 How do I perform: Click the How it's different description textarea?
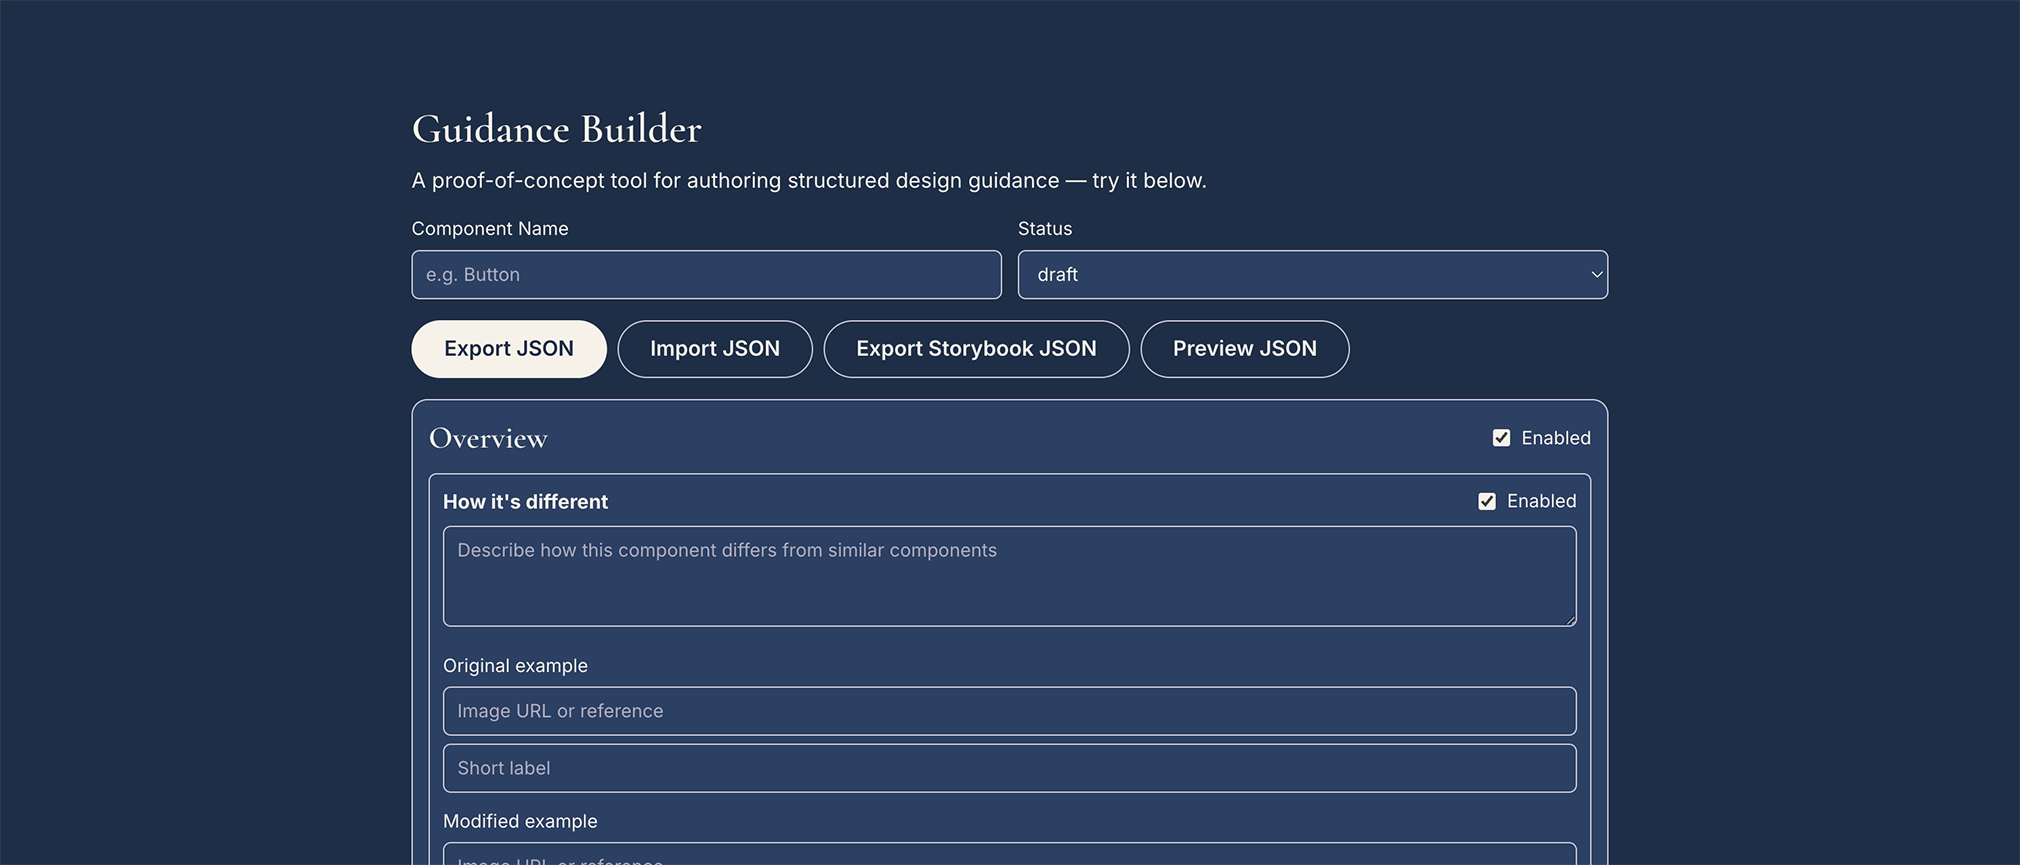[x=1010, y=576]
